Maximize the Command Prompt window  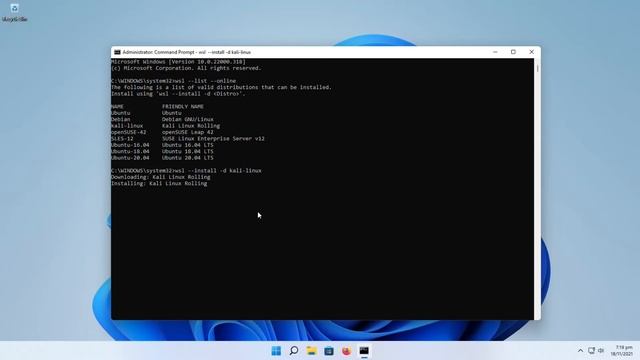tap(513, 52)
